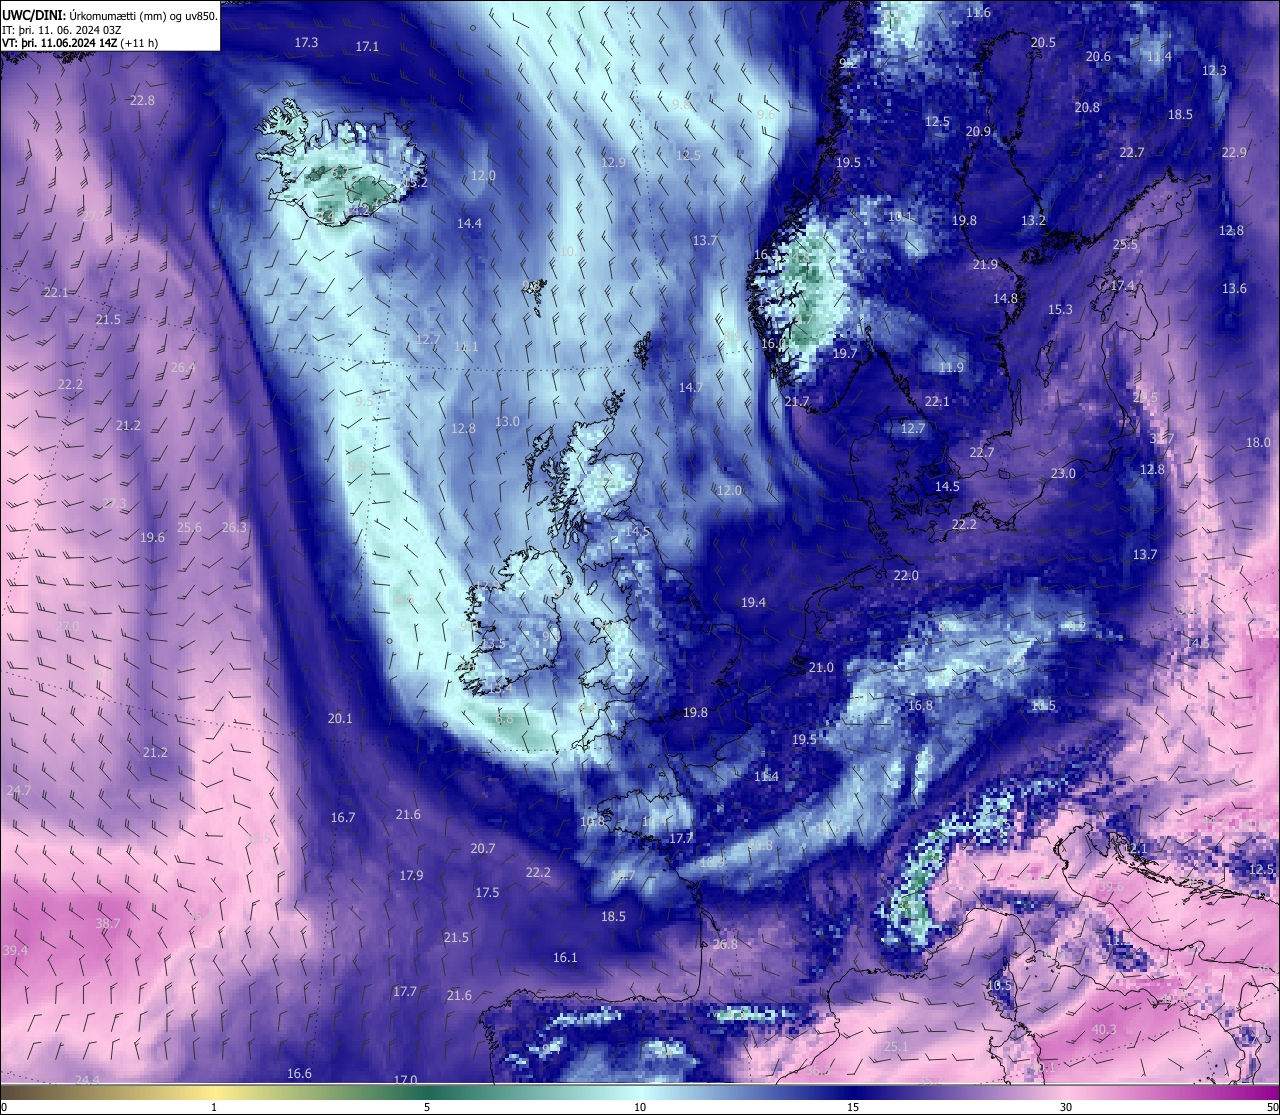Click the 17.1 value north of Iceland

point(367,47)
